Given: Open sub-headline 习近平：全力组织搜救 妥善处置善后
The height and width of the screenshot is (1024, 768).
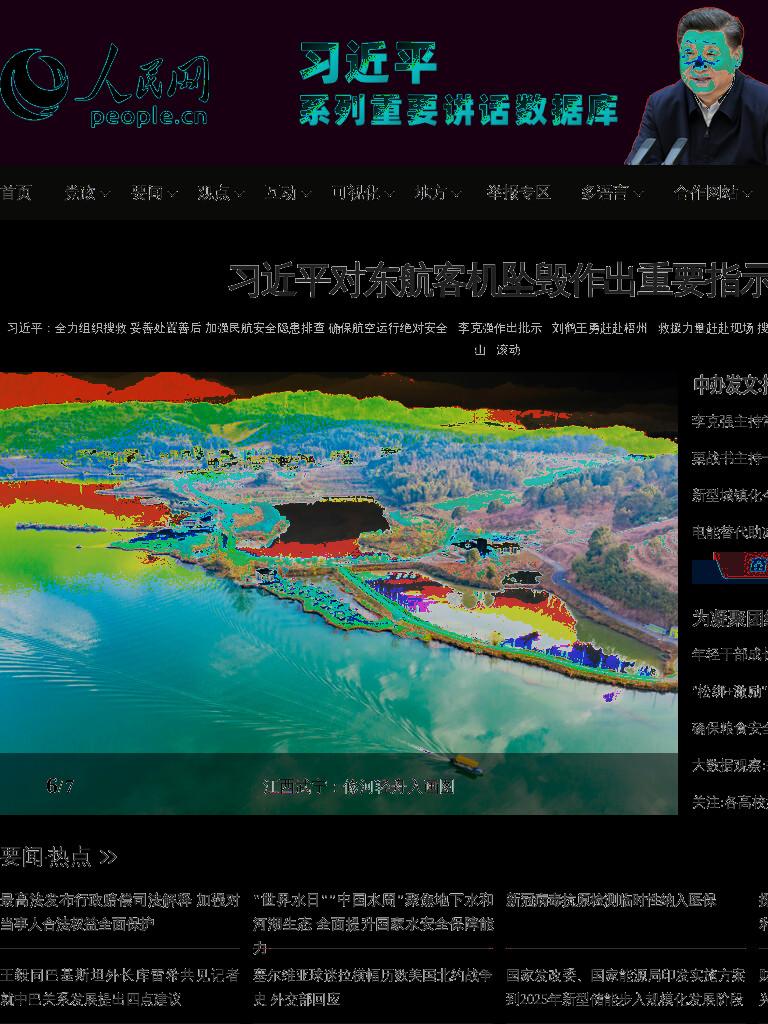Looking at the screenshot, I should click(104, 328).
